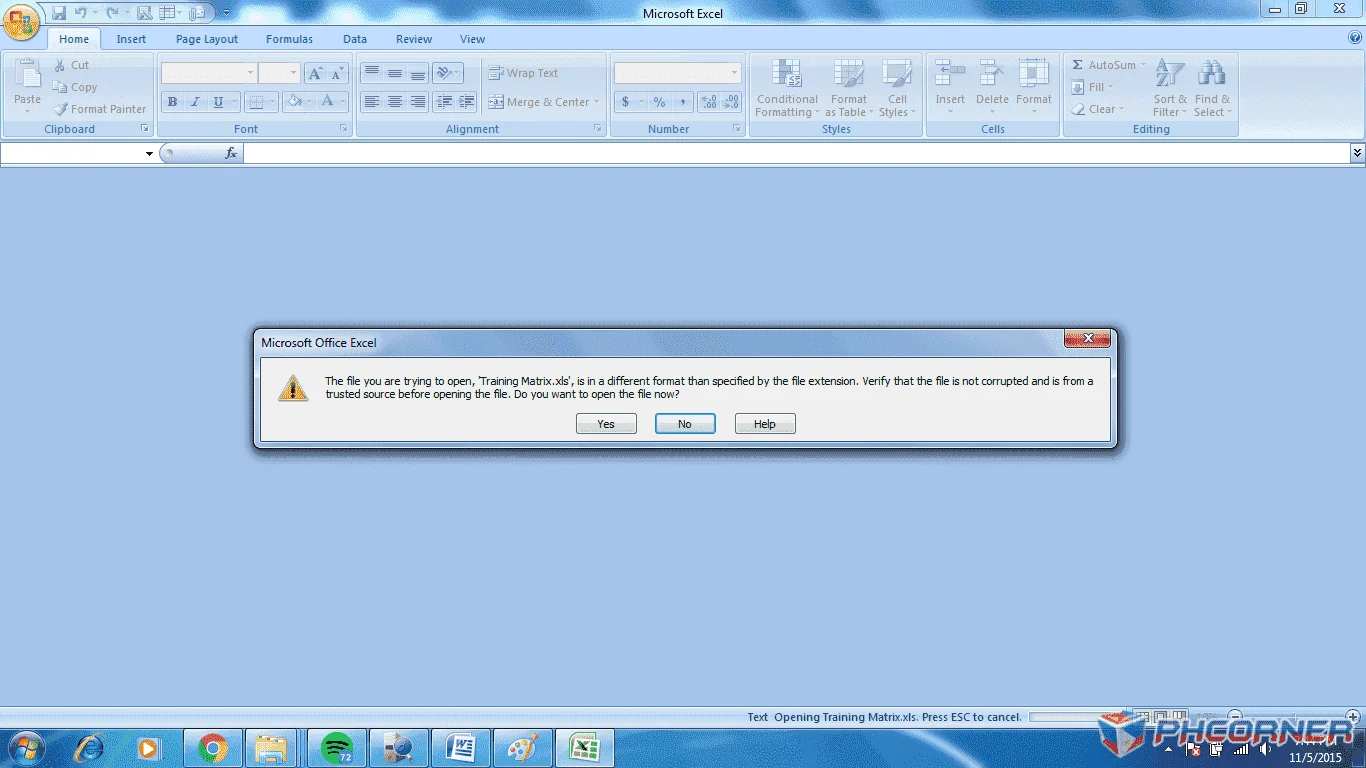The height and width of the screenshot is (768, 1366).
Task: Click the Decrease Indent icon
Action: pyautogui.click(x=444, y=102)
